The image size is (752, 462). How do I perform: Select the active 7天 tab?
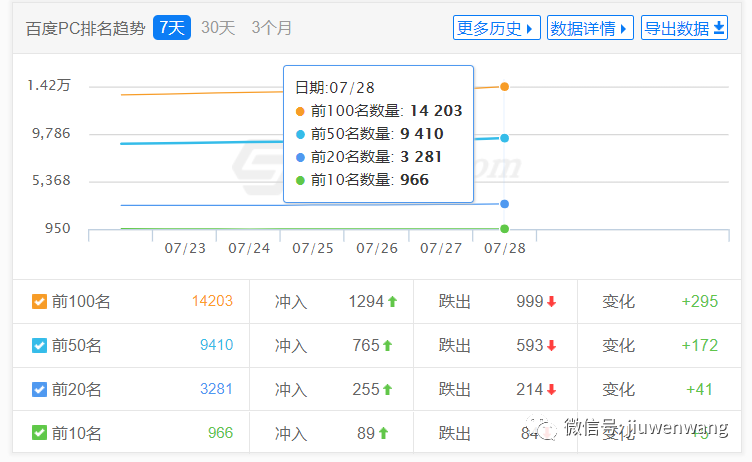click(x=171, y=28)
